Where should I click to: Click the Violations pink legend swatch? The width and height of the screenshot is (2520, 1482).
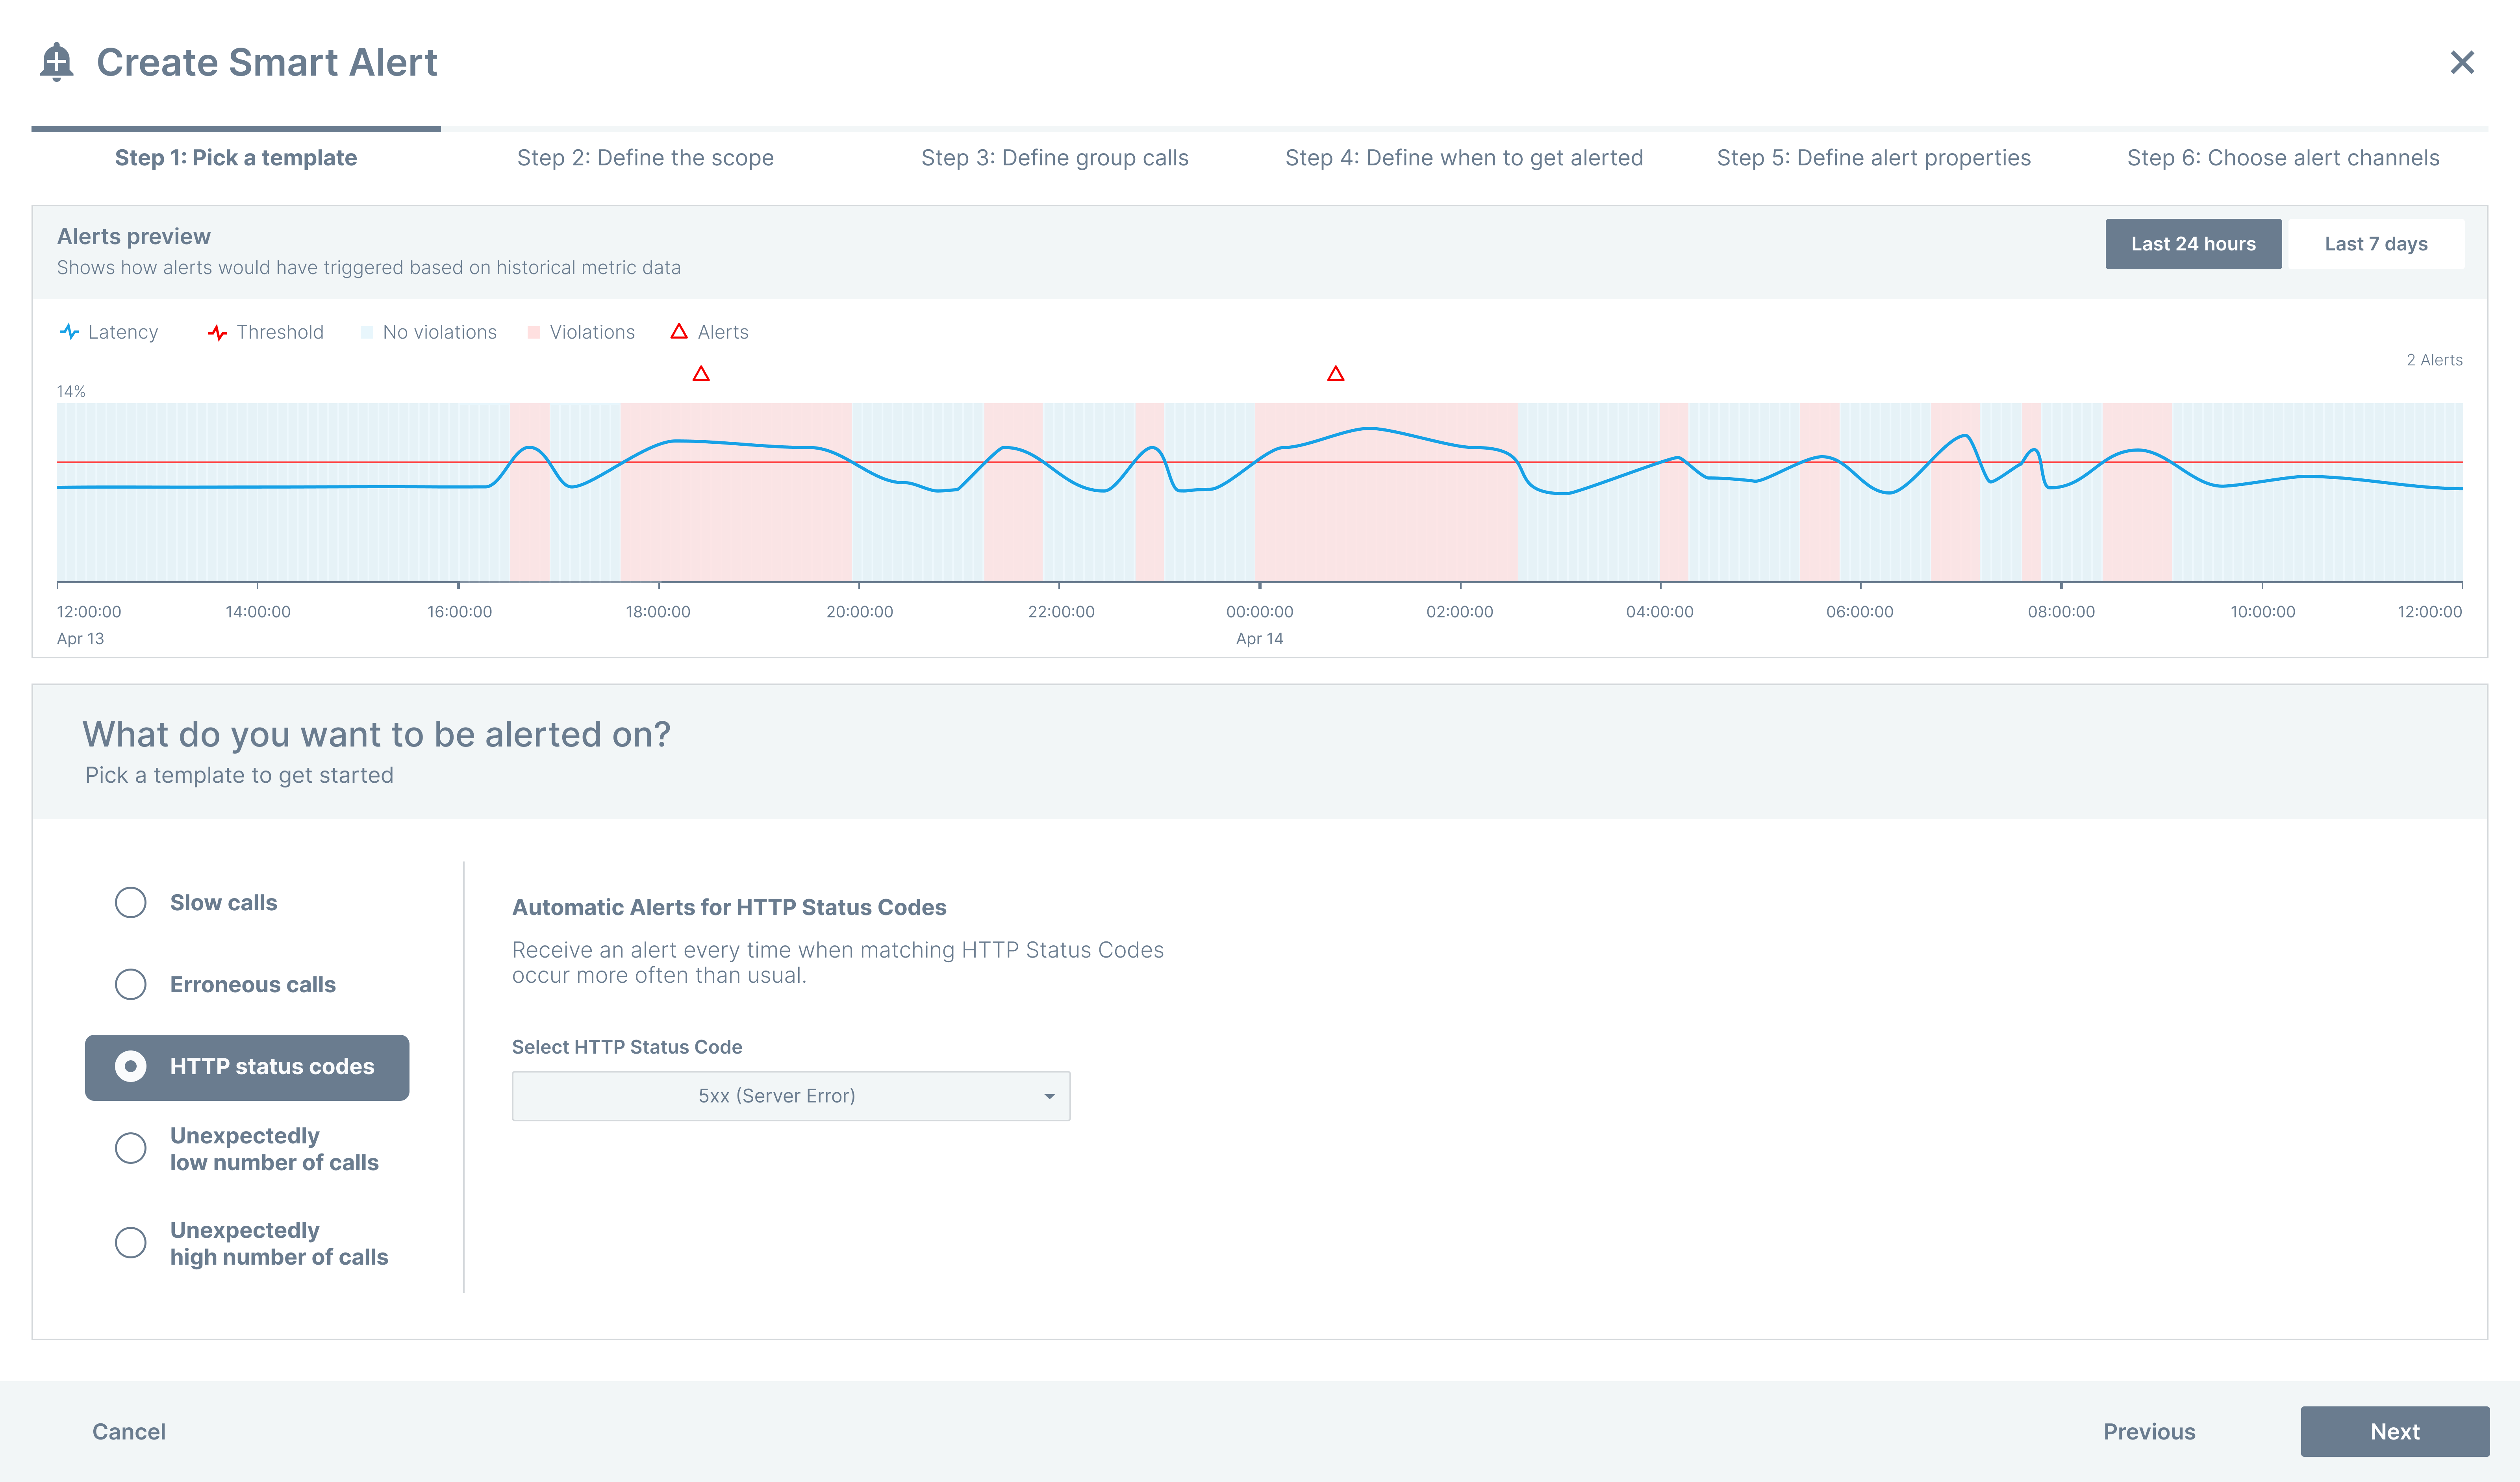click(x=534, y=332)
